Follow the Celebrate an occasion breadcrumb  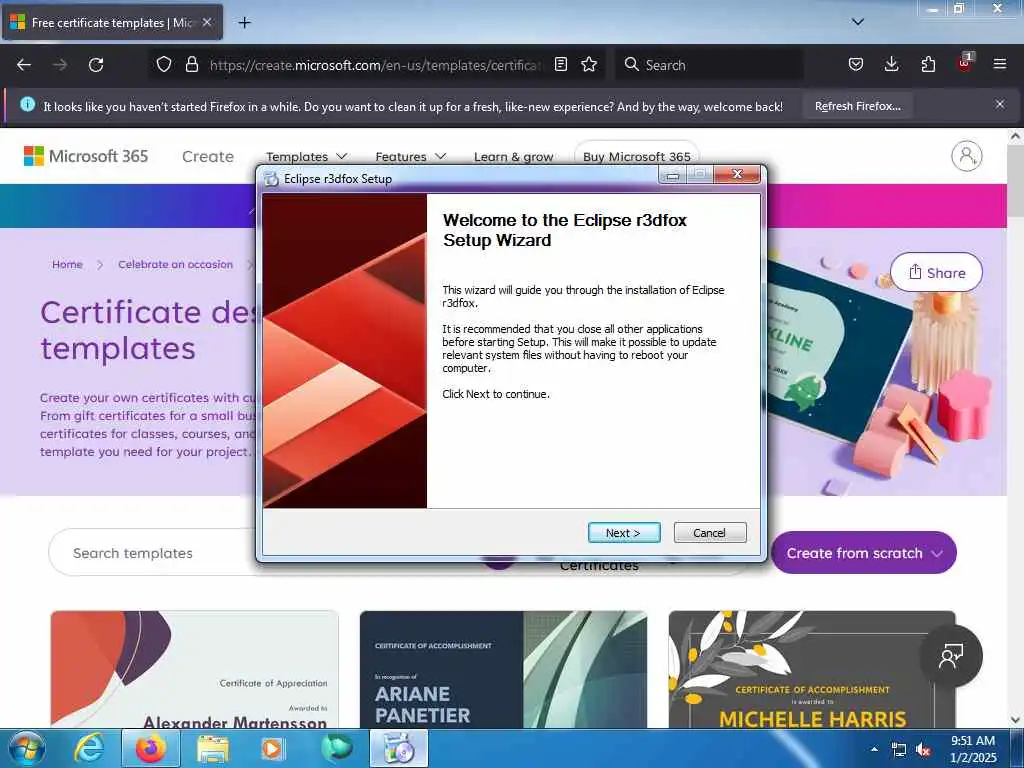coord(175,264)
